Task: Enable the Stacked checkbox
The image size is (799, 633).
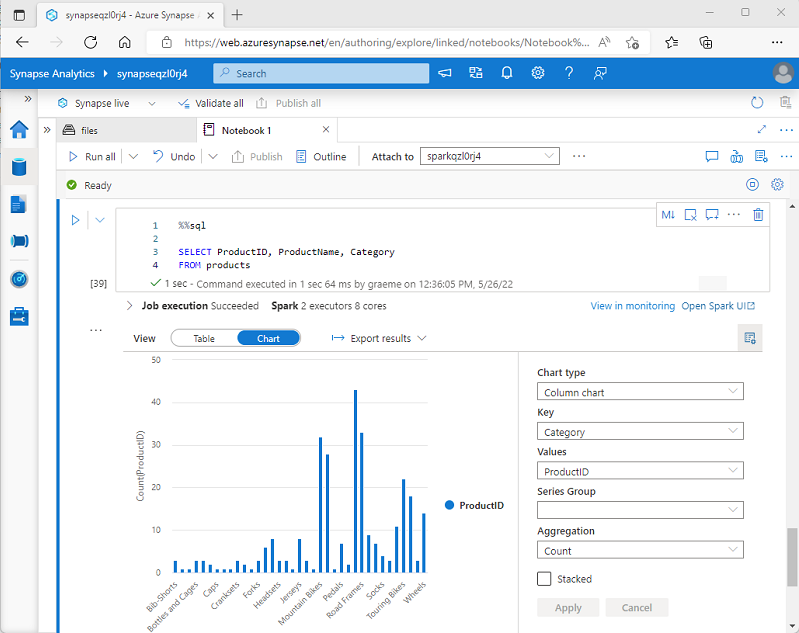Action: pos(544,579)
